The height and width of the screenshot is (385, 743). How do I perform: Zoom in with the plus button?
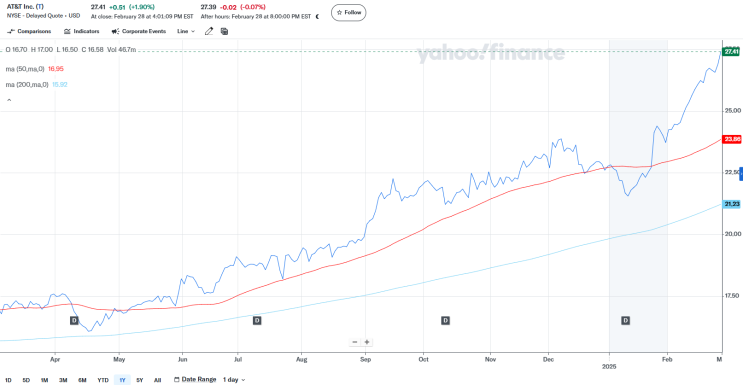(367, 342)
